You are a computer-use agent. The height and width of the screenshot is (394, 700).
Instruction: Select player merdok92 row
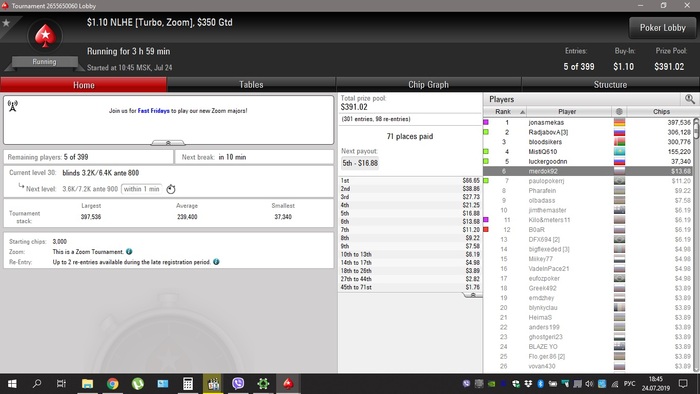coord(588,171)
